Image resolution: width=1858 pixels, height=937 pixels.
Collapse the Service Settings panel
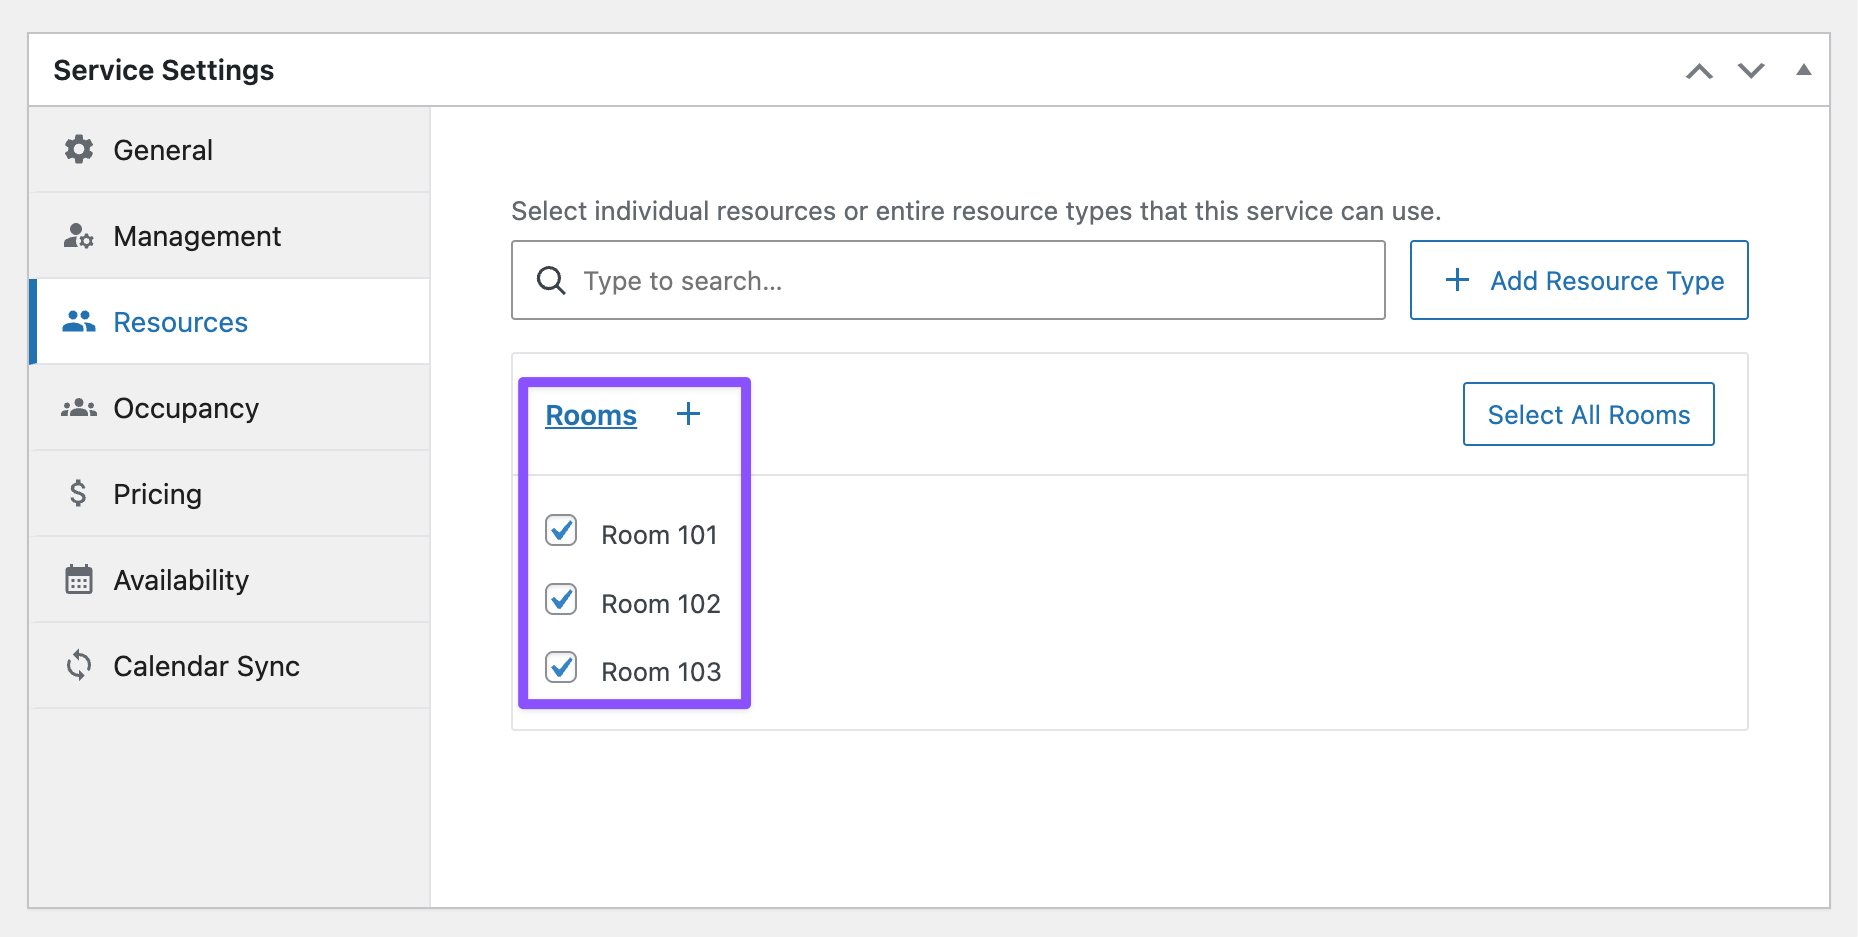(x=1803, y=70)
